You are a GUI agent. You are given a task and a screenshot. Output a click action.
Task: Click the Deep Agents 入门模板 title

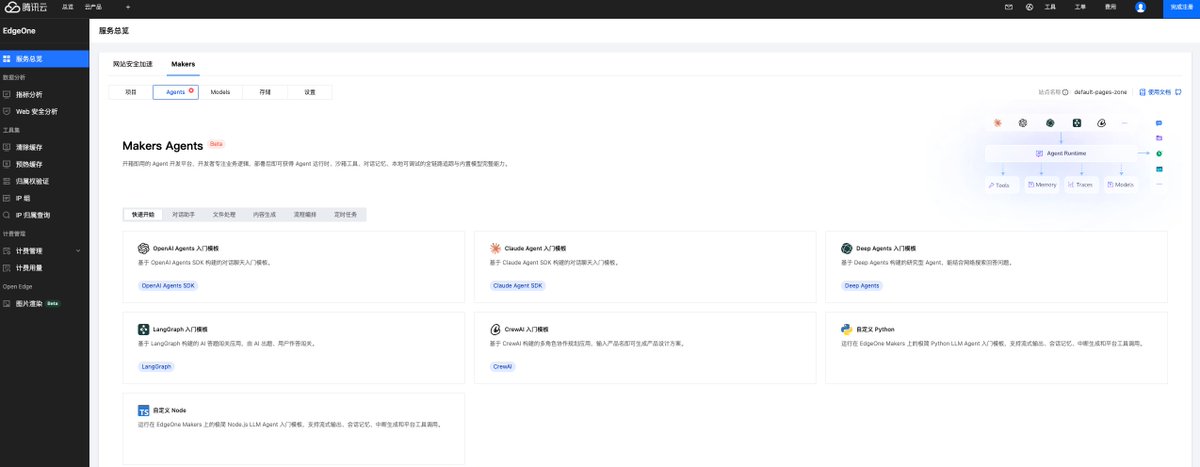coord(886,247)
